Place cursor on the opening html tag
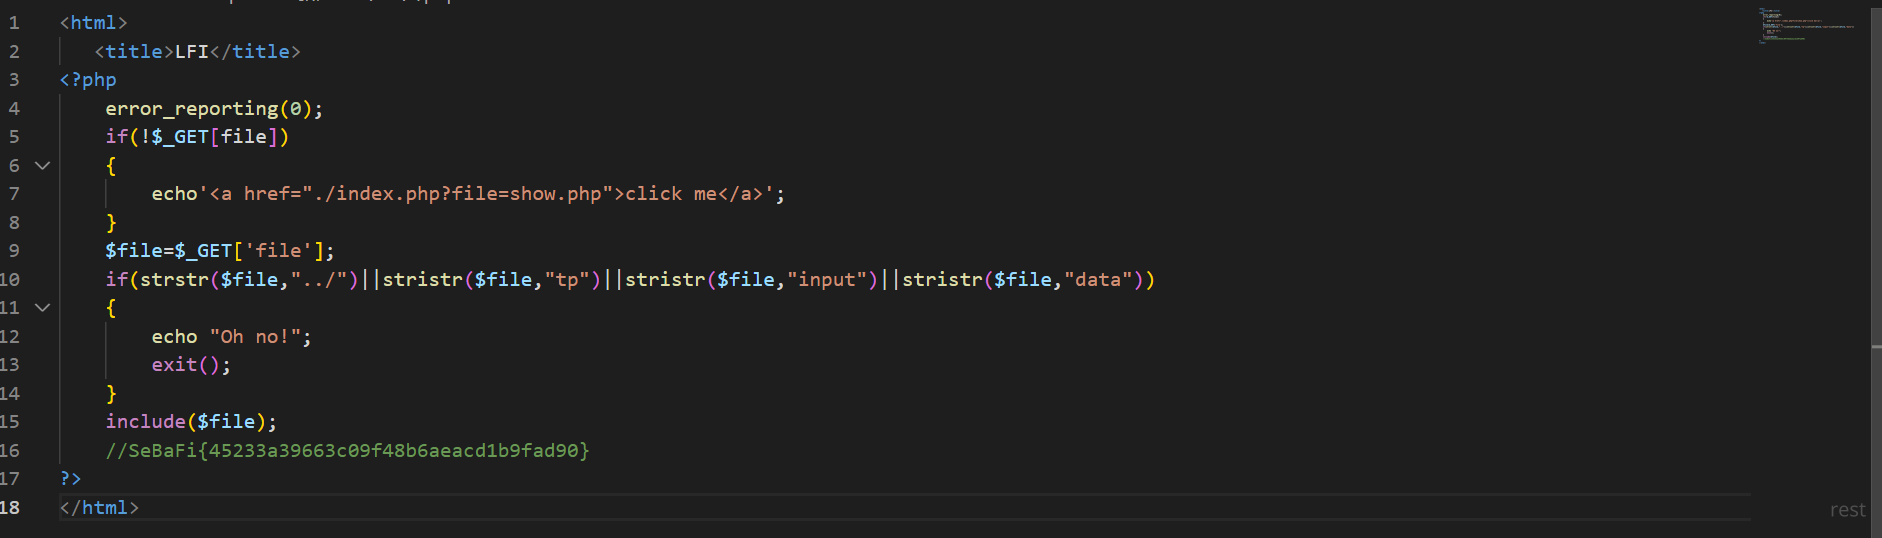This screenshot has width=1882, height=538. [93, 23]
